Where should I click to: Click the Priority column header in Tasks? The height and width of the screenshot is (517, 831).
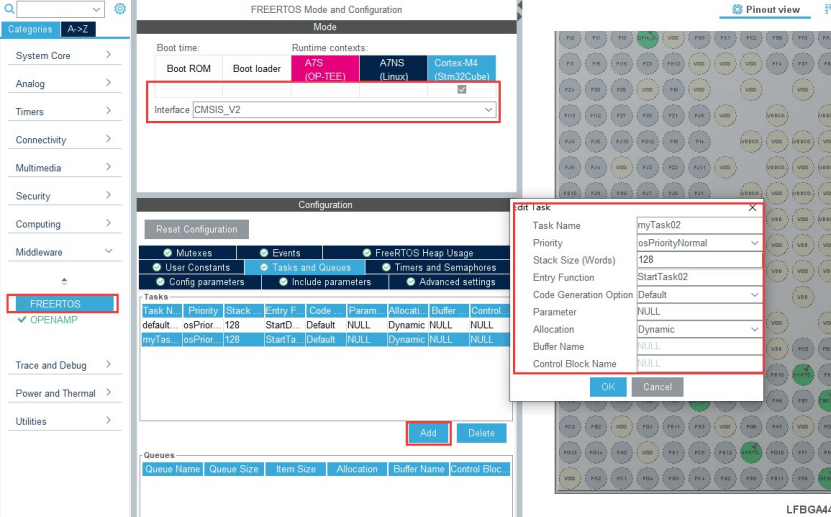coord(203,310)
